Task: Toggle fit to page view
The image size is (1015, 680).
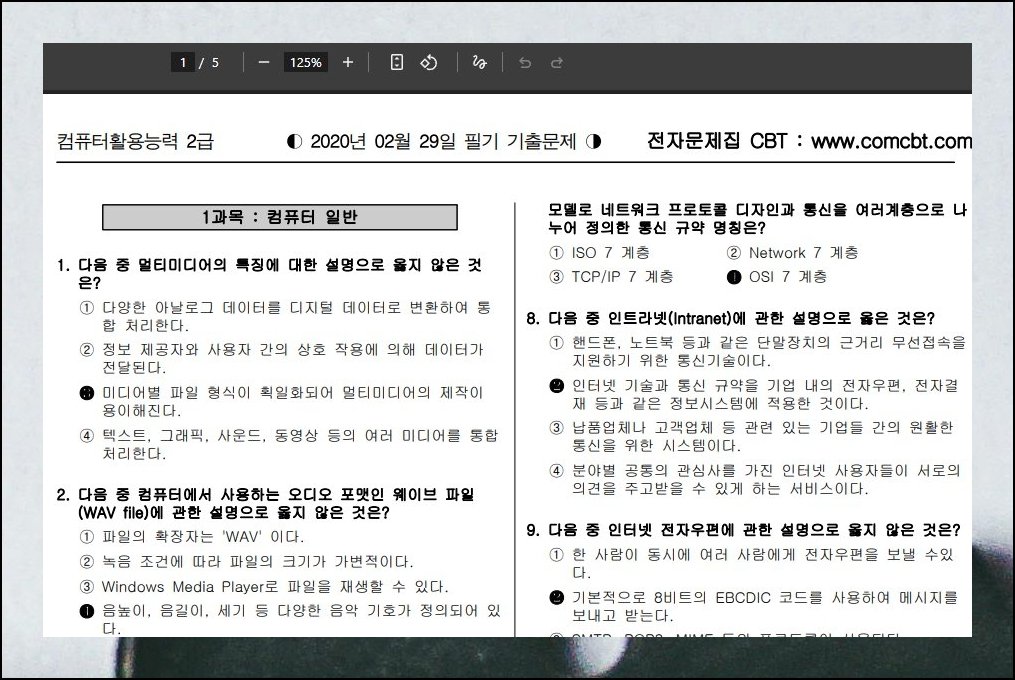Action: click(397, 62)
